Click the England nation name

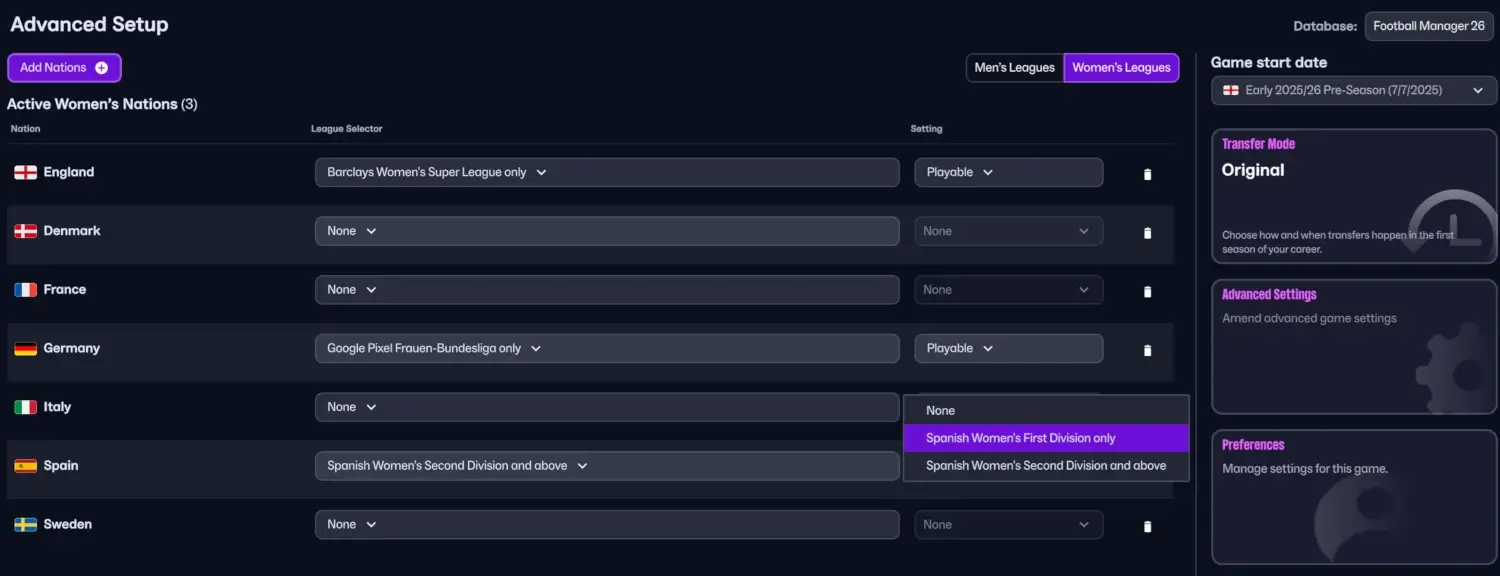69,172
